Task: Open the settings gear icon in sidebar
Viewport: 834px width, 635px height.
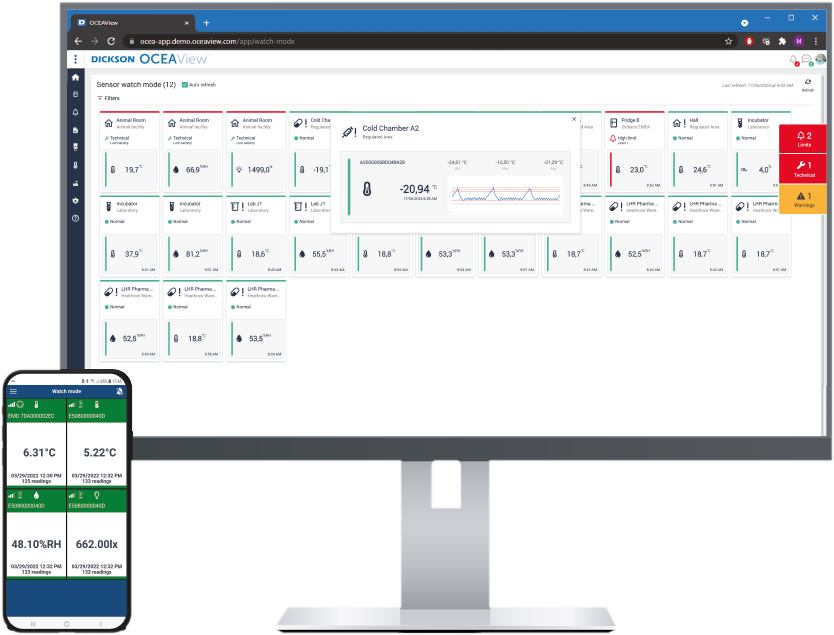Action: click(x=76, y=201)
